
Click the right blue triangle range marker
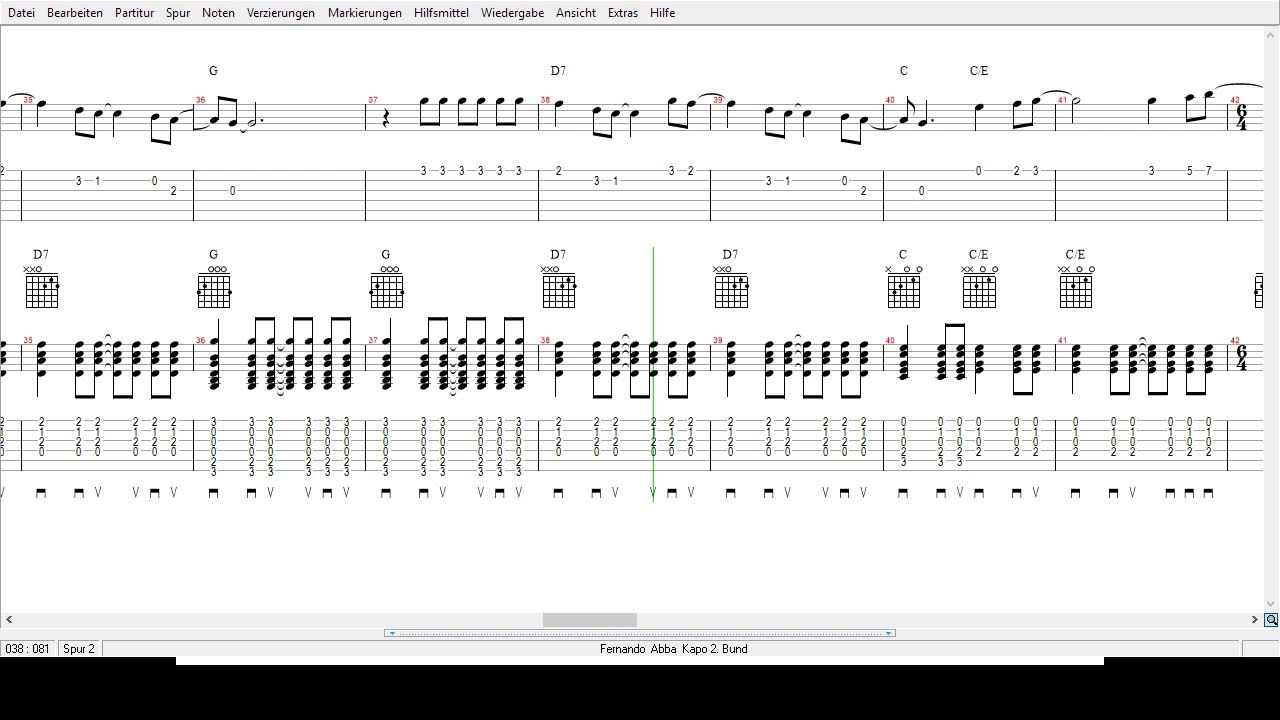[x=888, y=633]
